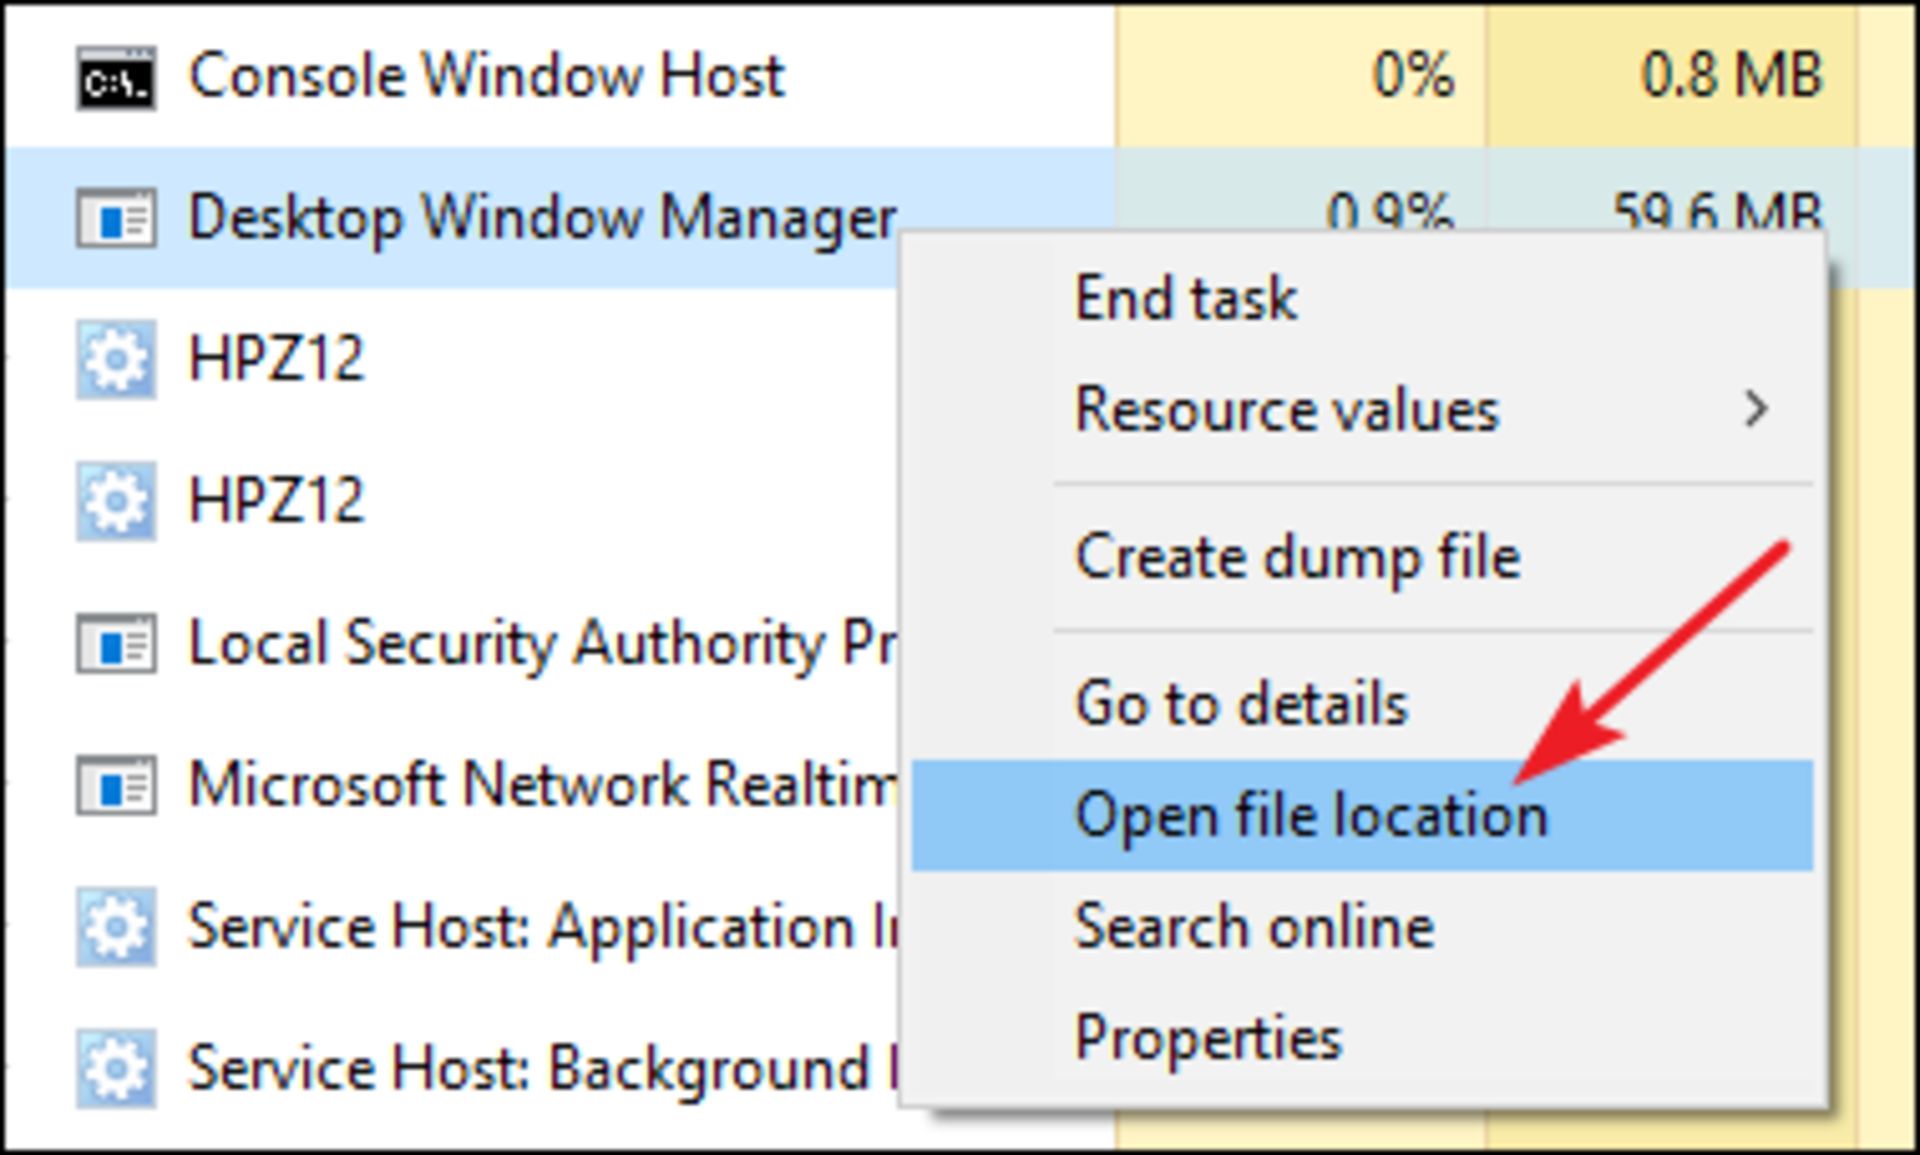Click the 0.8 MB memory value cell

(1671, 75)
